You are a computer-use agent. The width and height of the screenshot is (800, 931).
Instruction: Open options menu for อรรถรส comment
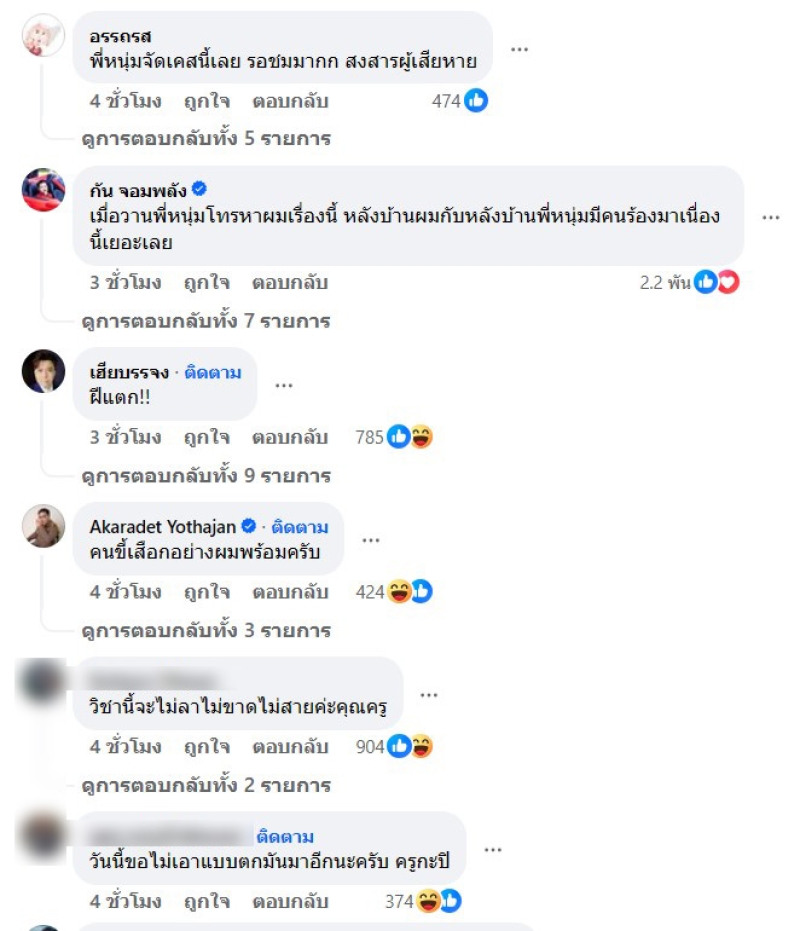pyautogui.click(x=519, y=49)
